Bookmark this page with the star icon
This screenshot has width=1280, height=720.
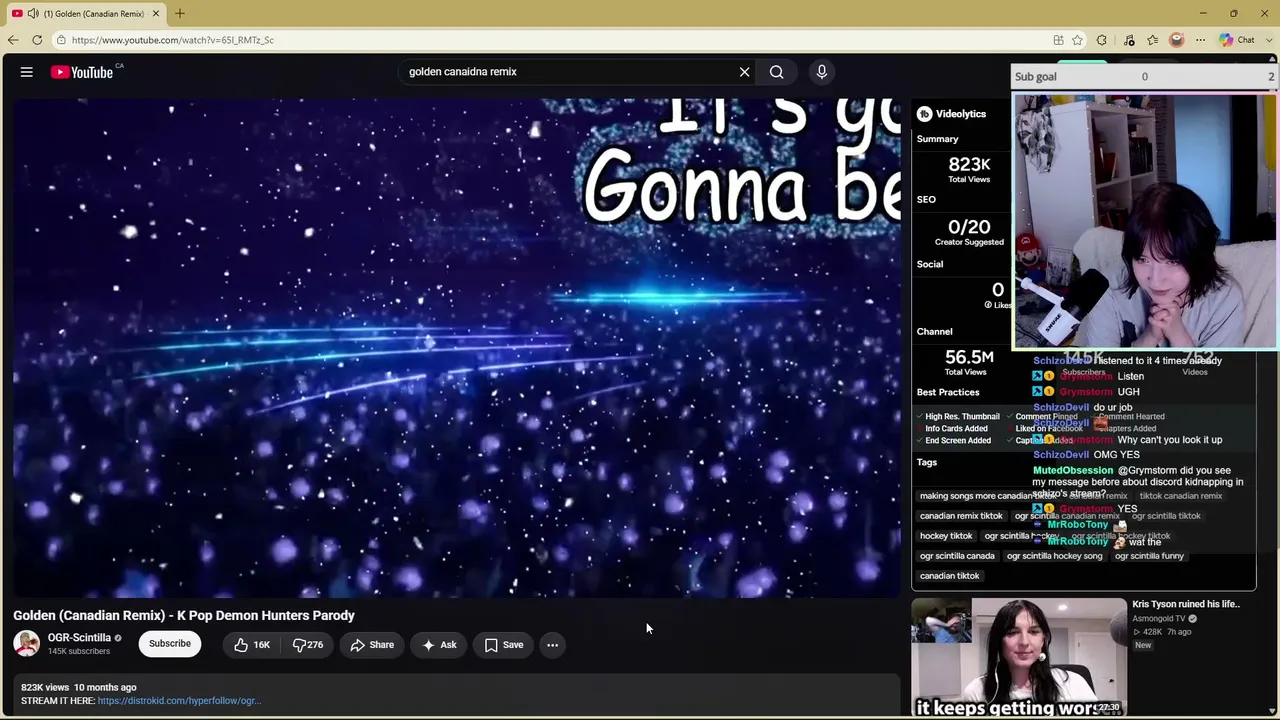pyautogui.click(x=1077, y=40)
